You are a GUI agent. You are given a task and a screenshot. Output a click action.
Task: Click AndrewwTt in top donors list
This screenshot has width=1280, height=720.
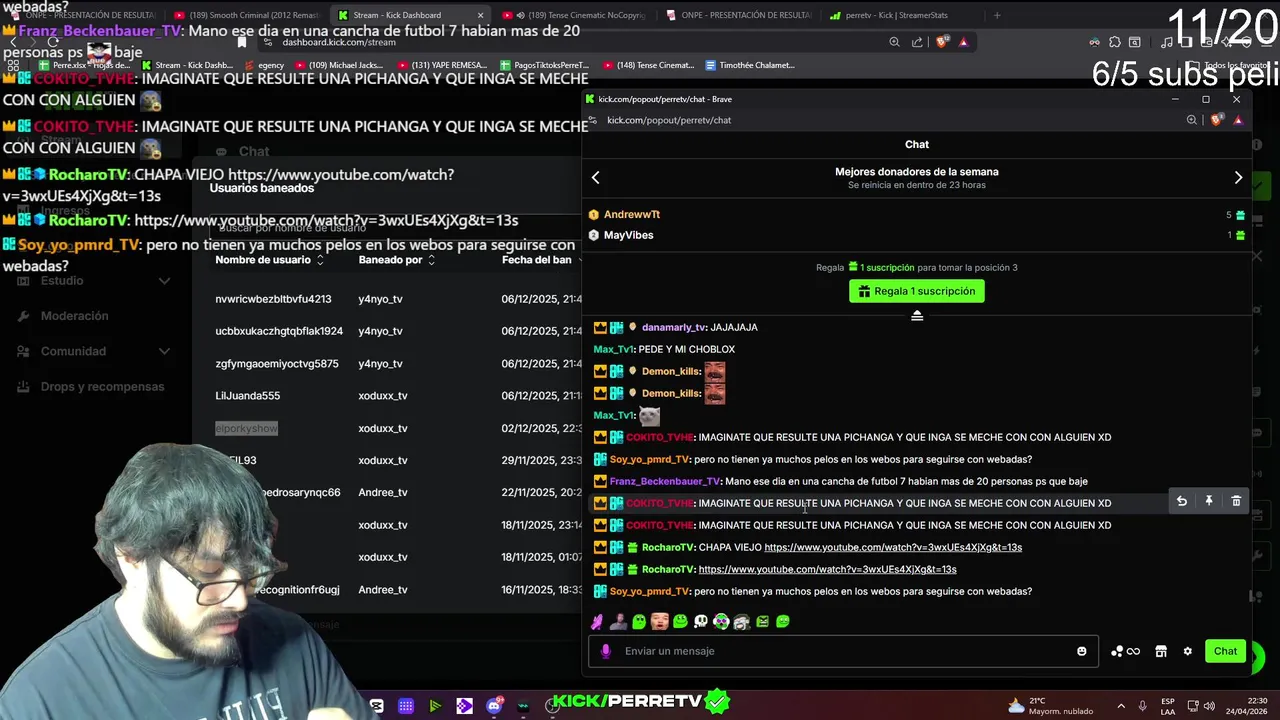pyautogui.click(x=632, y=214)
